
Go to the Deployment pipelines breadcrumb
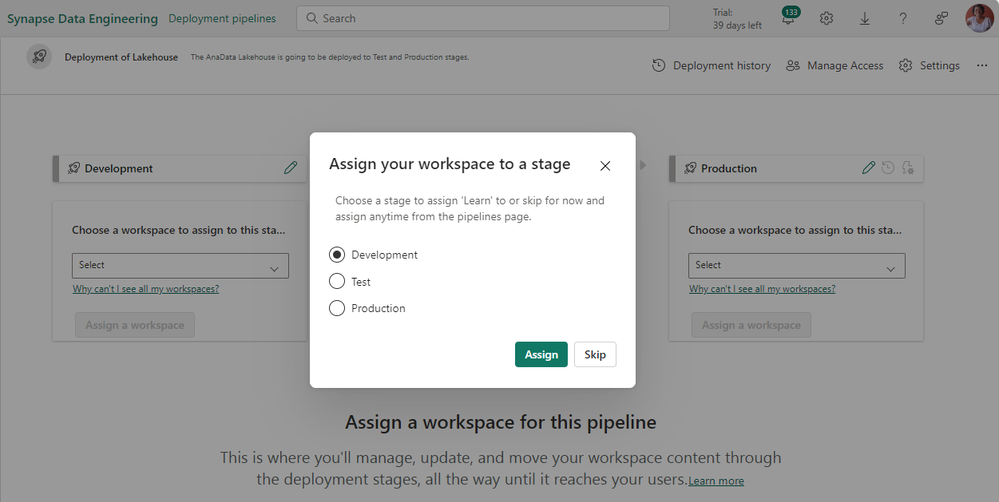222,18
